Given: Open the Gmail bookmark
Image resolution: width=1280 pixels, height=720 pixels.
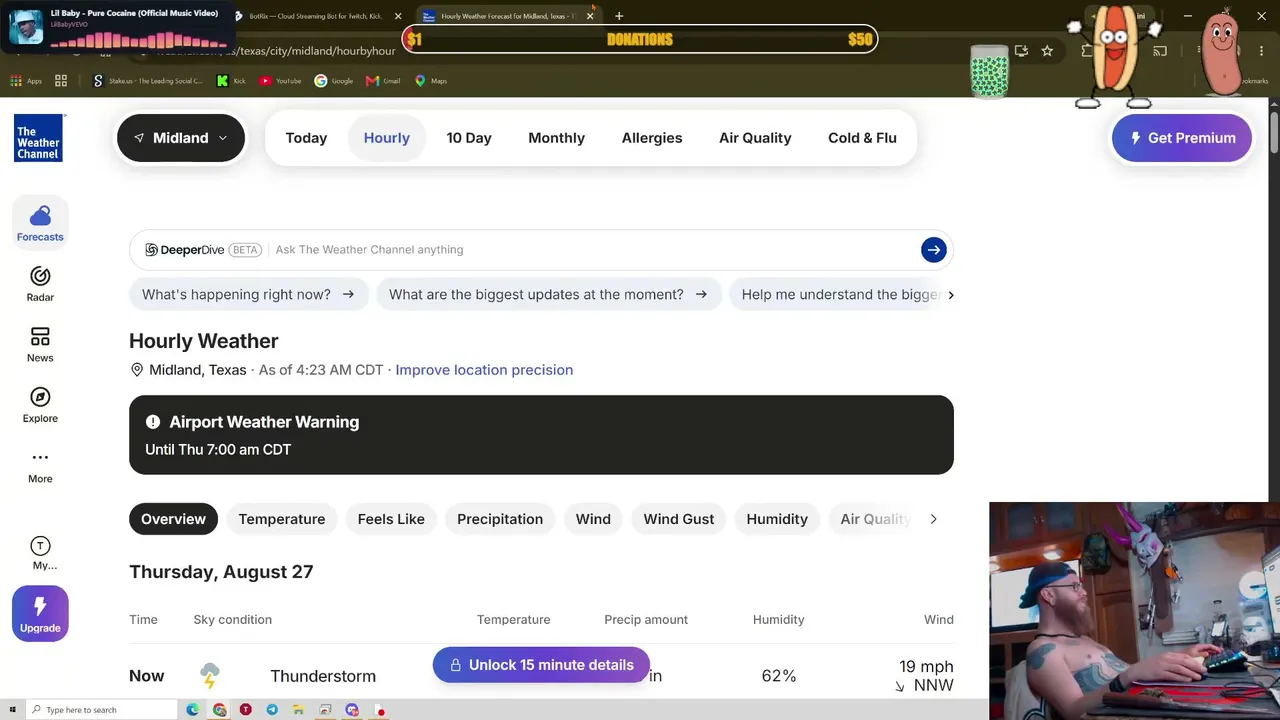Looking at the screenshot, I should coord(384,81).
